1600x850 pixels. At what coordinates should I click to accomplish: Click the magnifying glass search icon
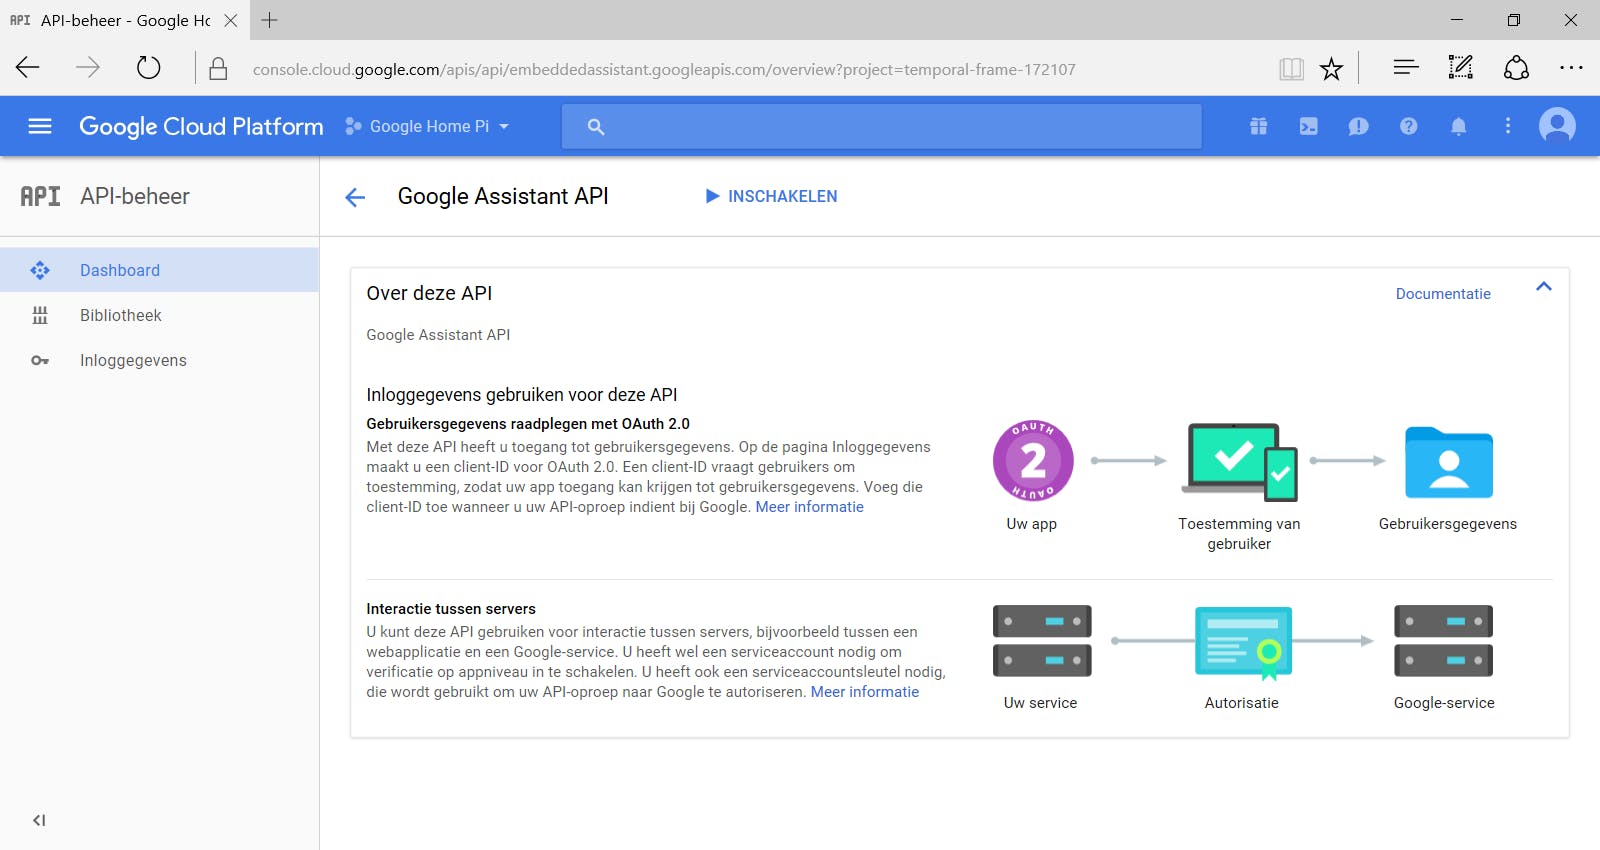click(x=596, y=126)
